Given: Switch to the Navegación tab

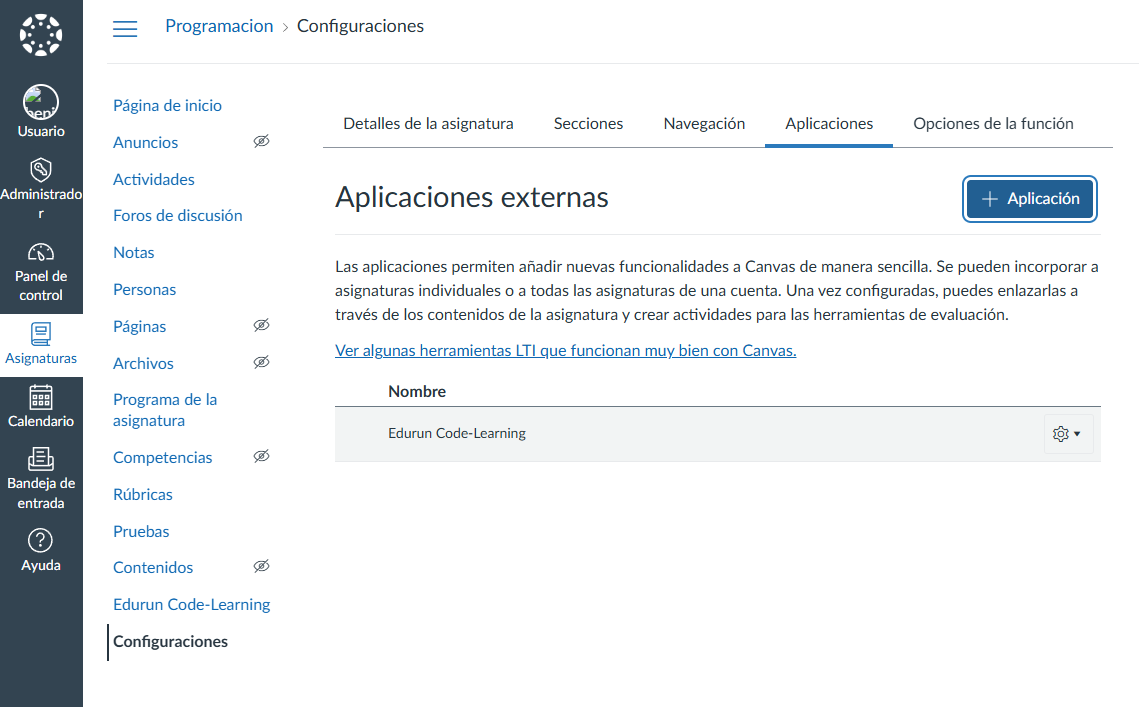Looking at the screenshot, I should pyautogui.click(x=704, y=123).
